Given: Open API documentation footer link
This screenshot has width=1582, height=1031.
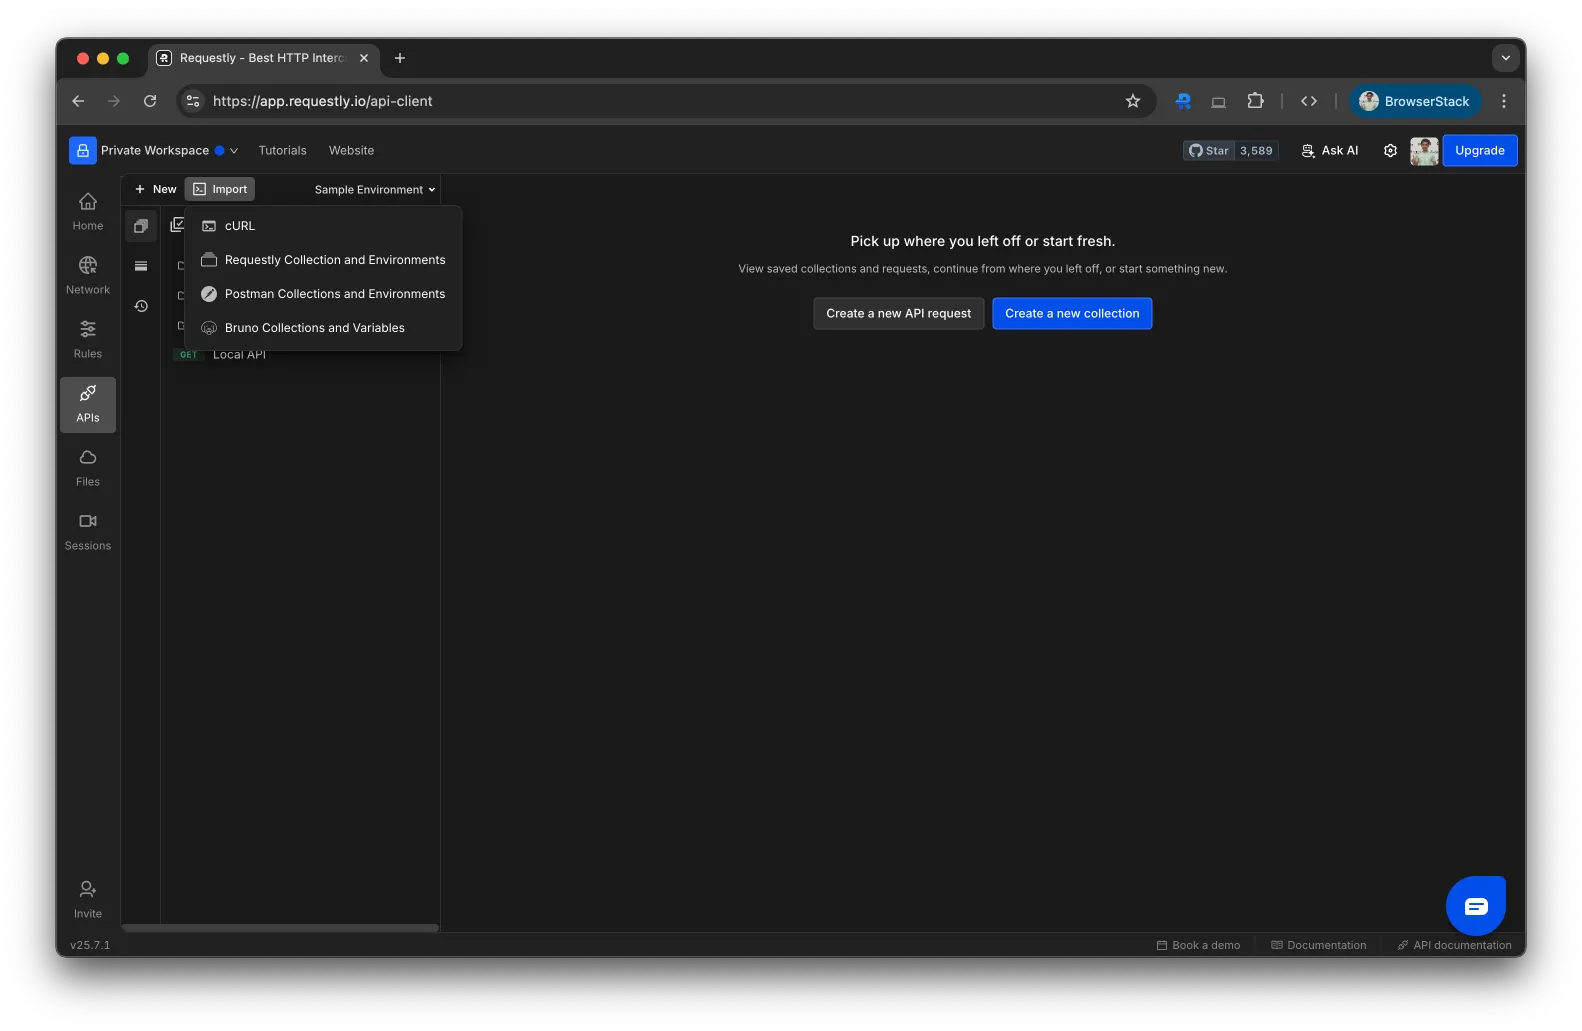Looking at the screenshot, I should [1454, 945].
